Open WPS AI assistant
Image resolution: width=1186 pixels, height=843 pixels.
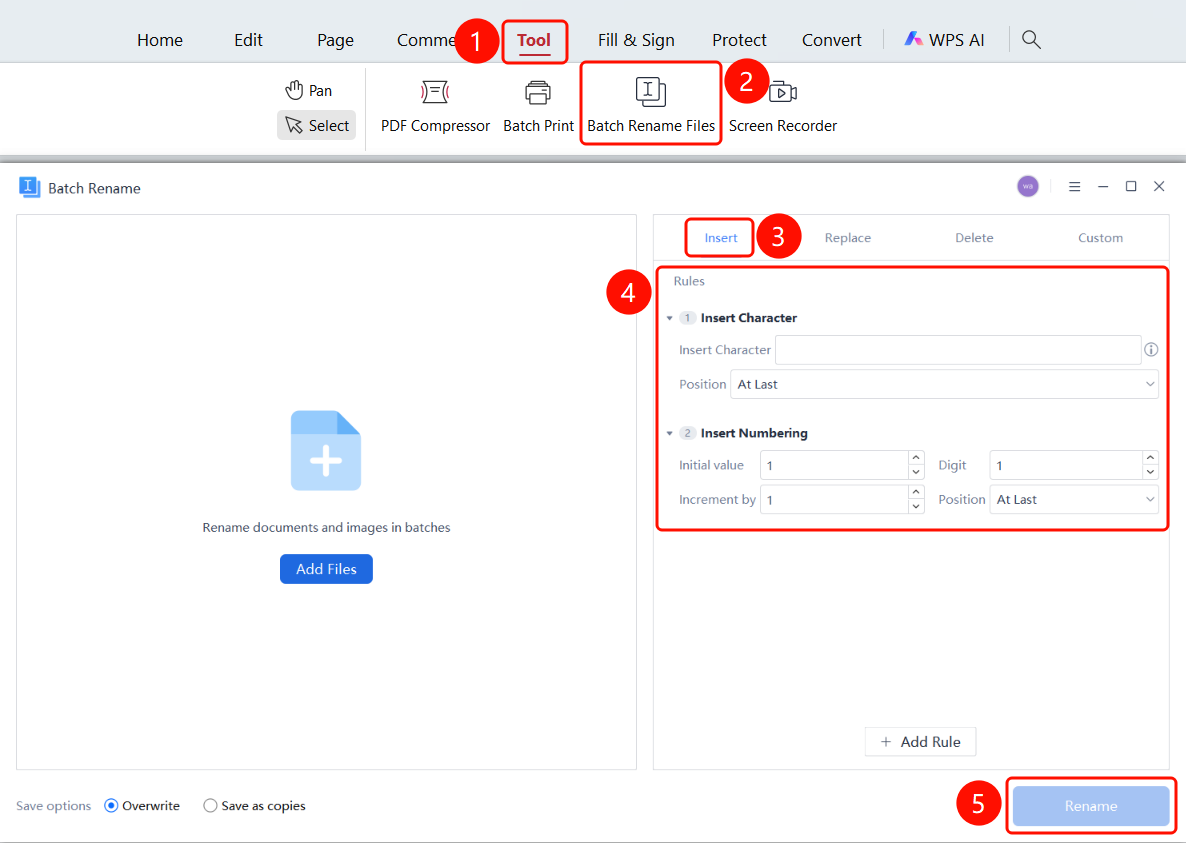click(945, 39)
